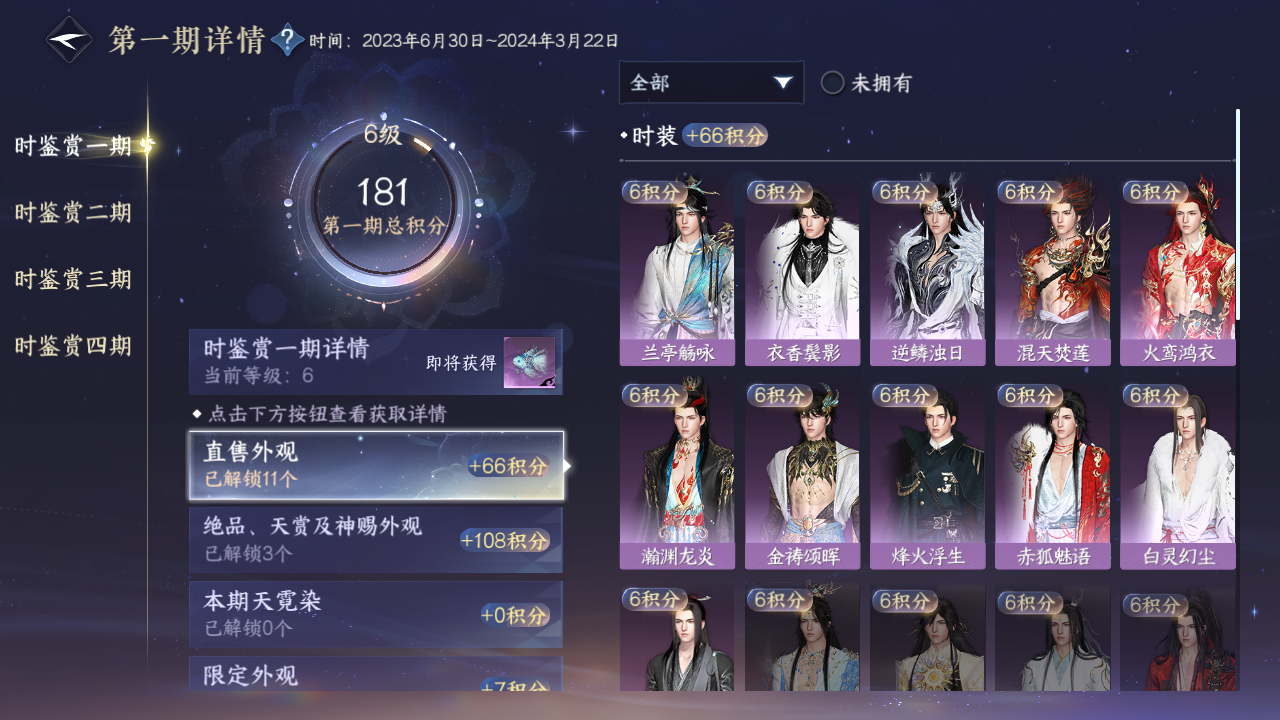Switch to 时鉴赏二期 tab
Image resolution: width=1280 pixels, height=720 pixels.
tap(73, 213)
